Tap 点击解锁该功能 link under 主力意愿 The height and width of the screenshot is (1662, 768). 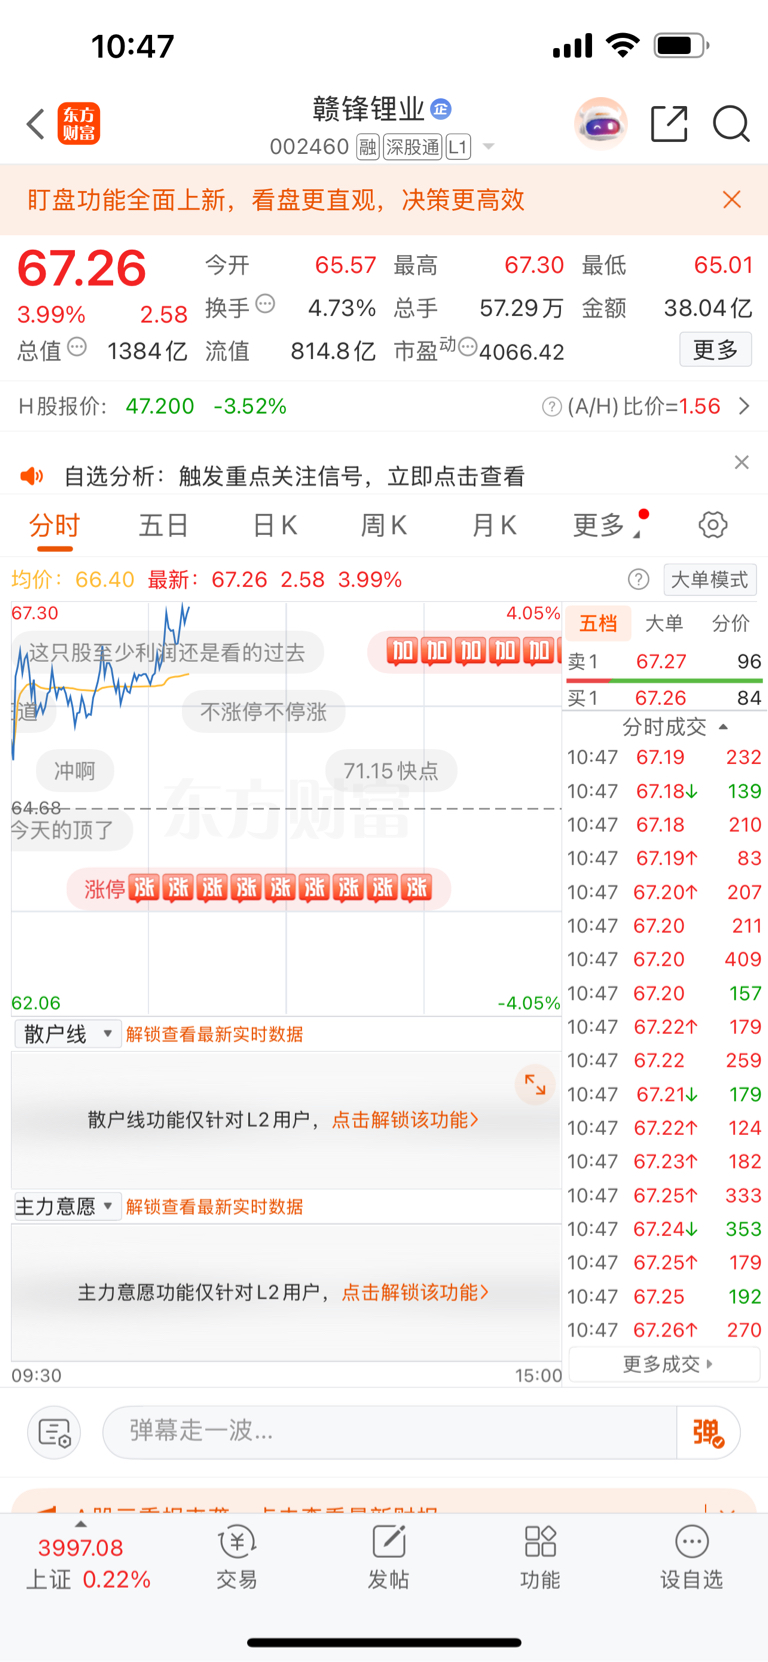415,1293
